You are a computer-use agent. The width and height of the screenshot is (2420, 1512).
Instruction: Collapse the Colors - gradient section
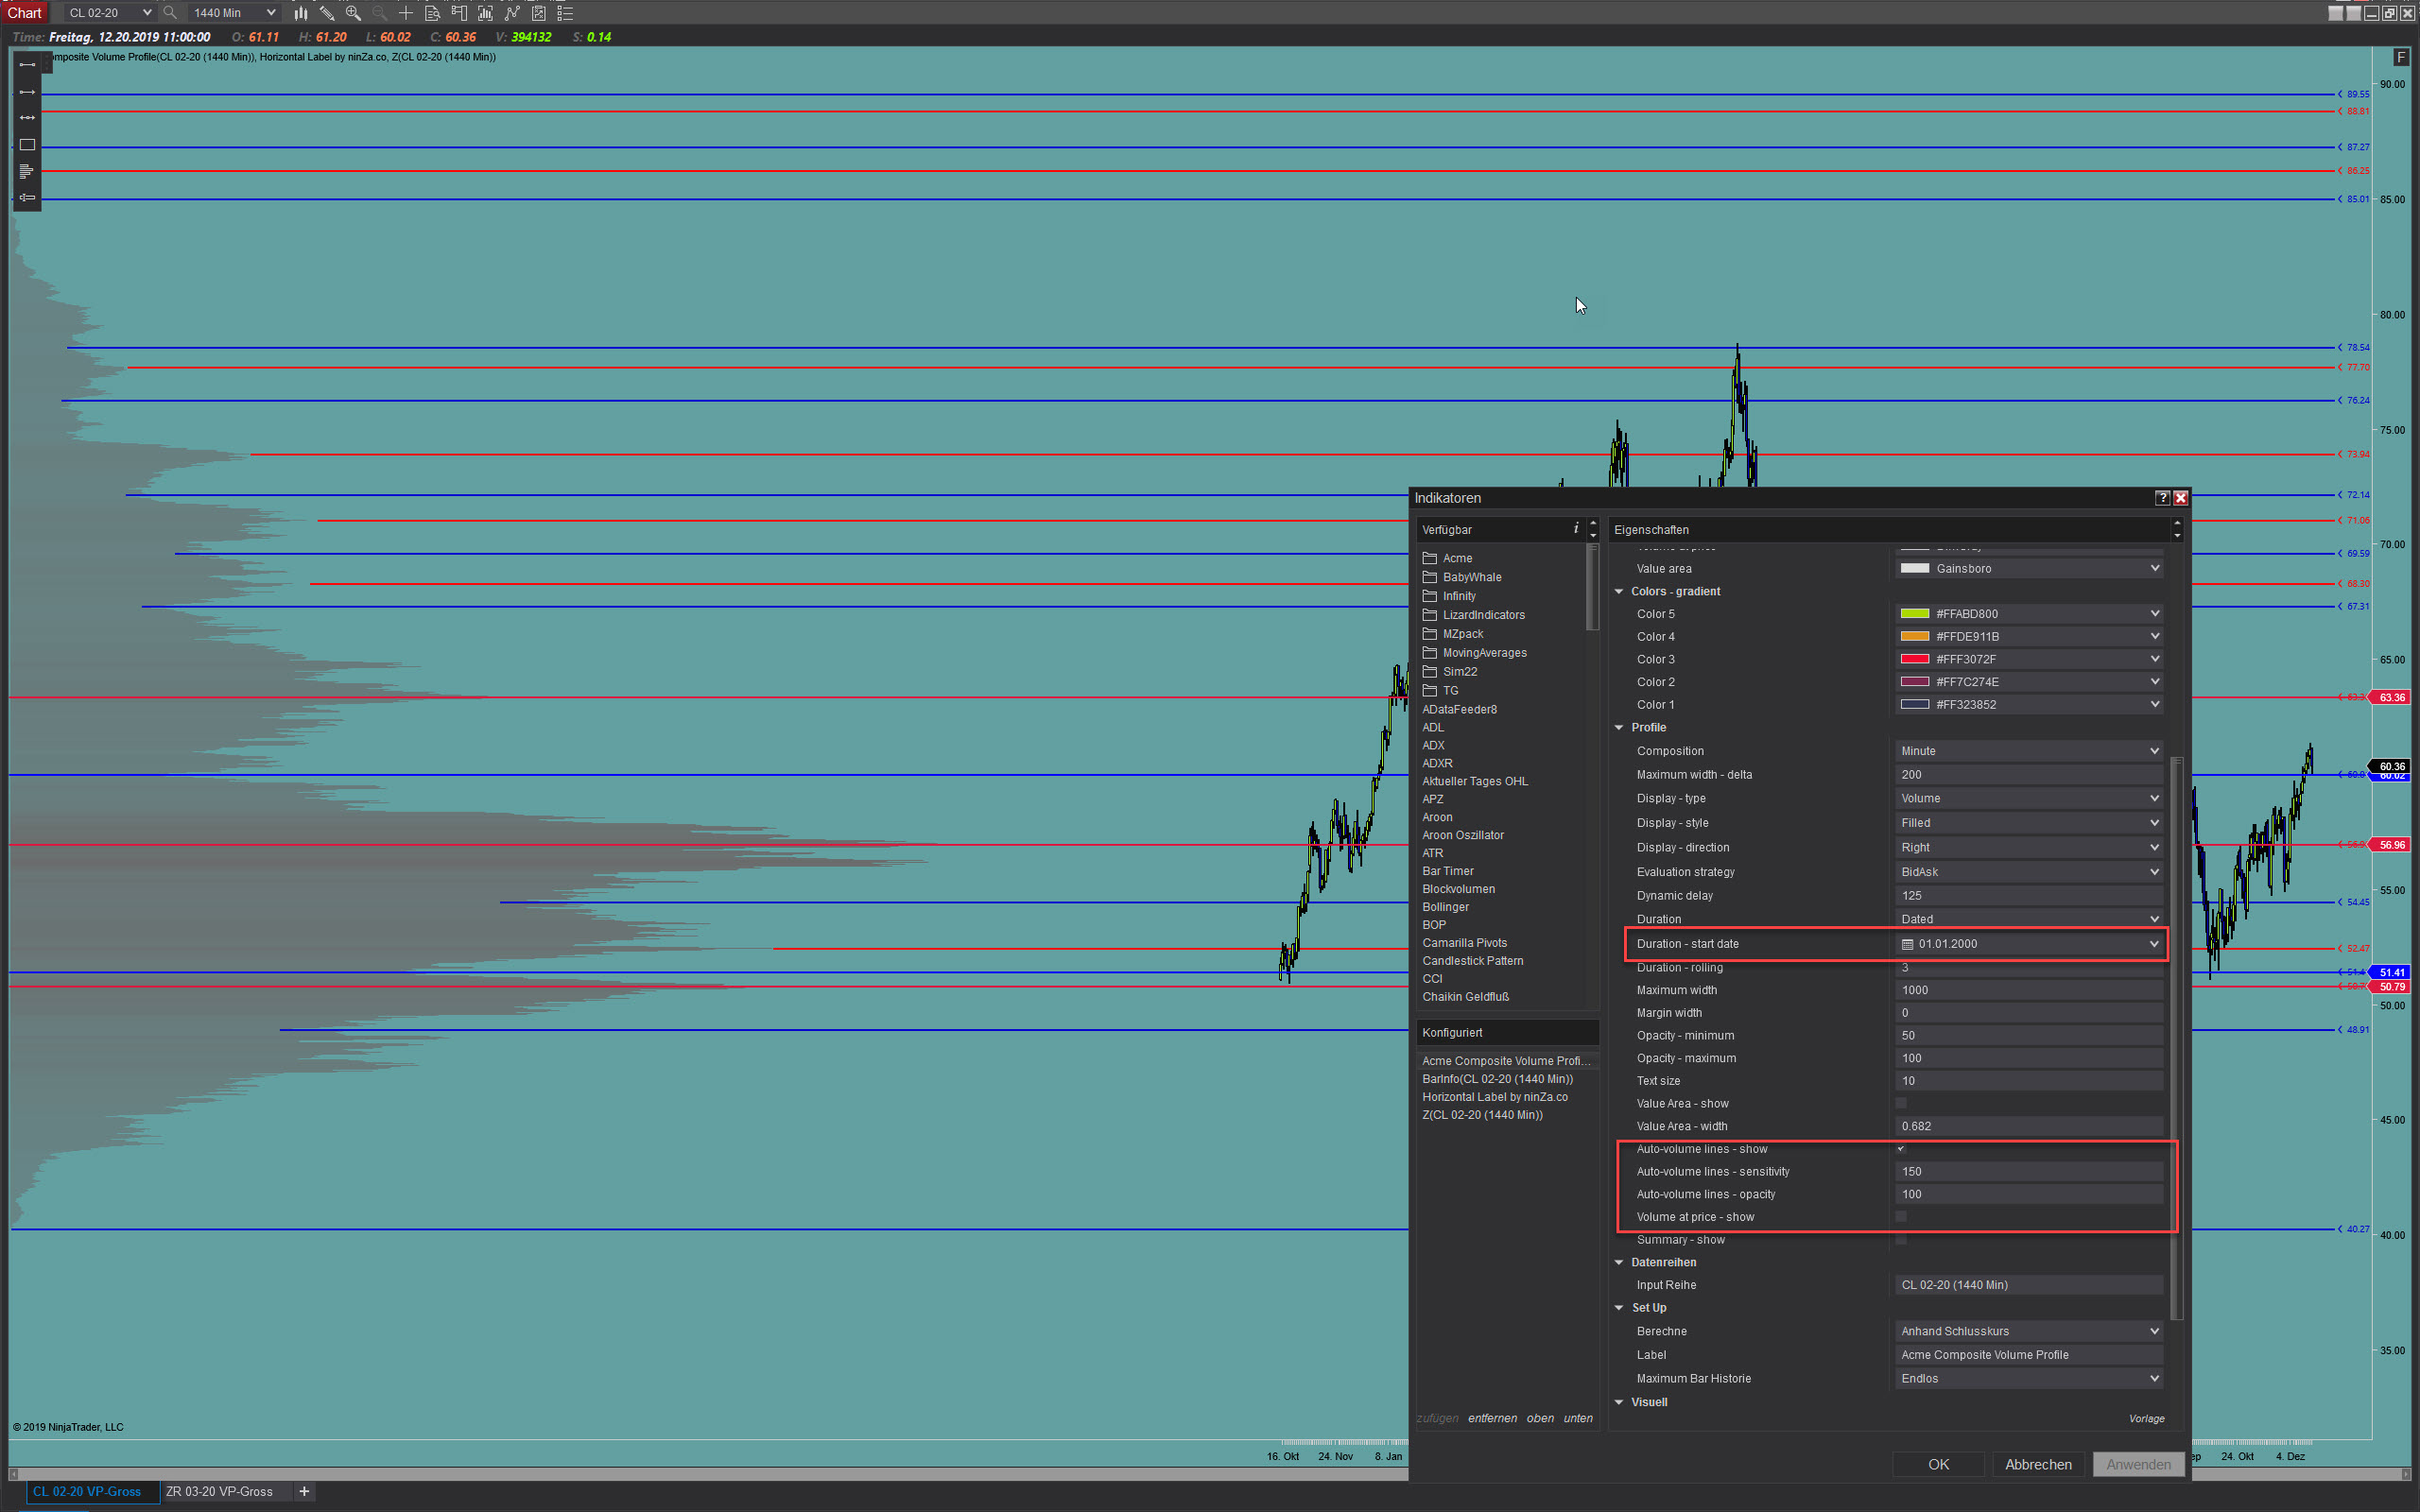pyautogui.click(x=1619, y=591)
